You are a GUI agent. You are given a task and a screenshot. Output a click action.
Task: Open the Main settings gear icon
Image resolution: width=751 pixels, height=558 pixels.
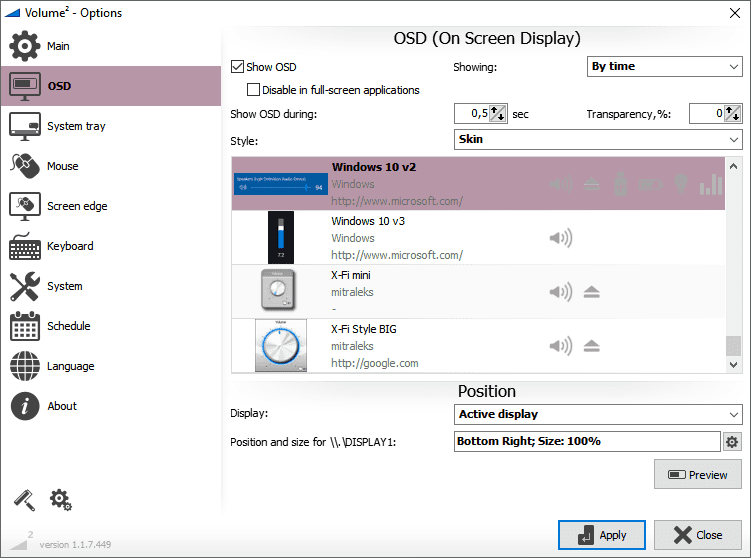pos(24,46)
